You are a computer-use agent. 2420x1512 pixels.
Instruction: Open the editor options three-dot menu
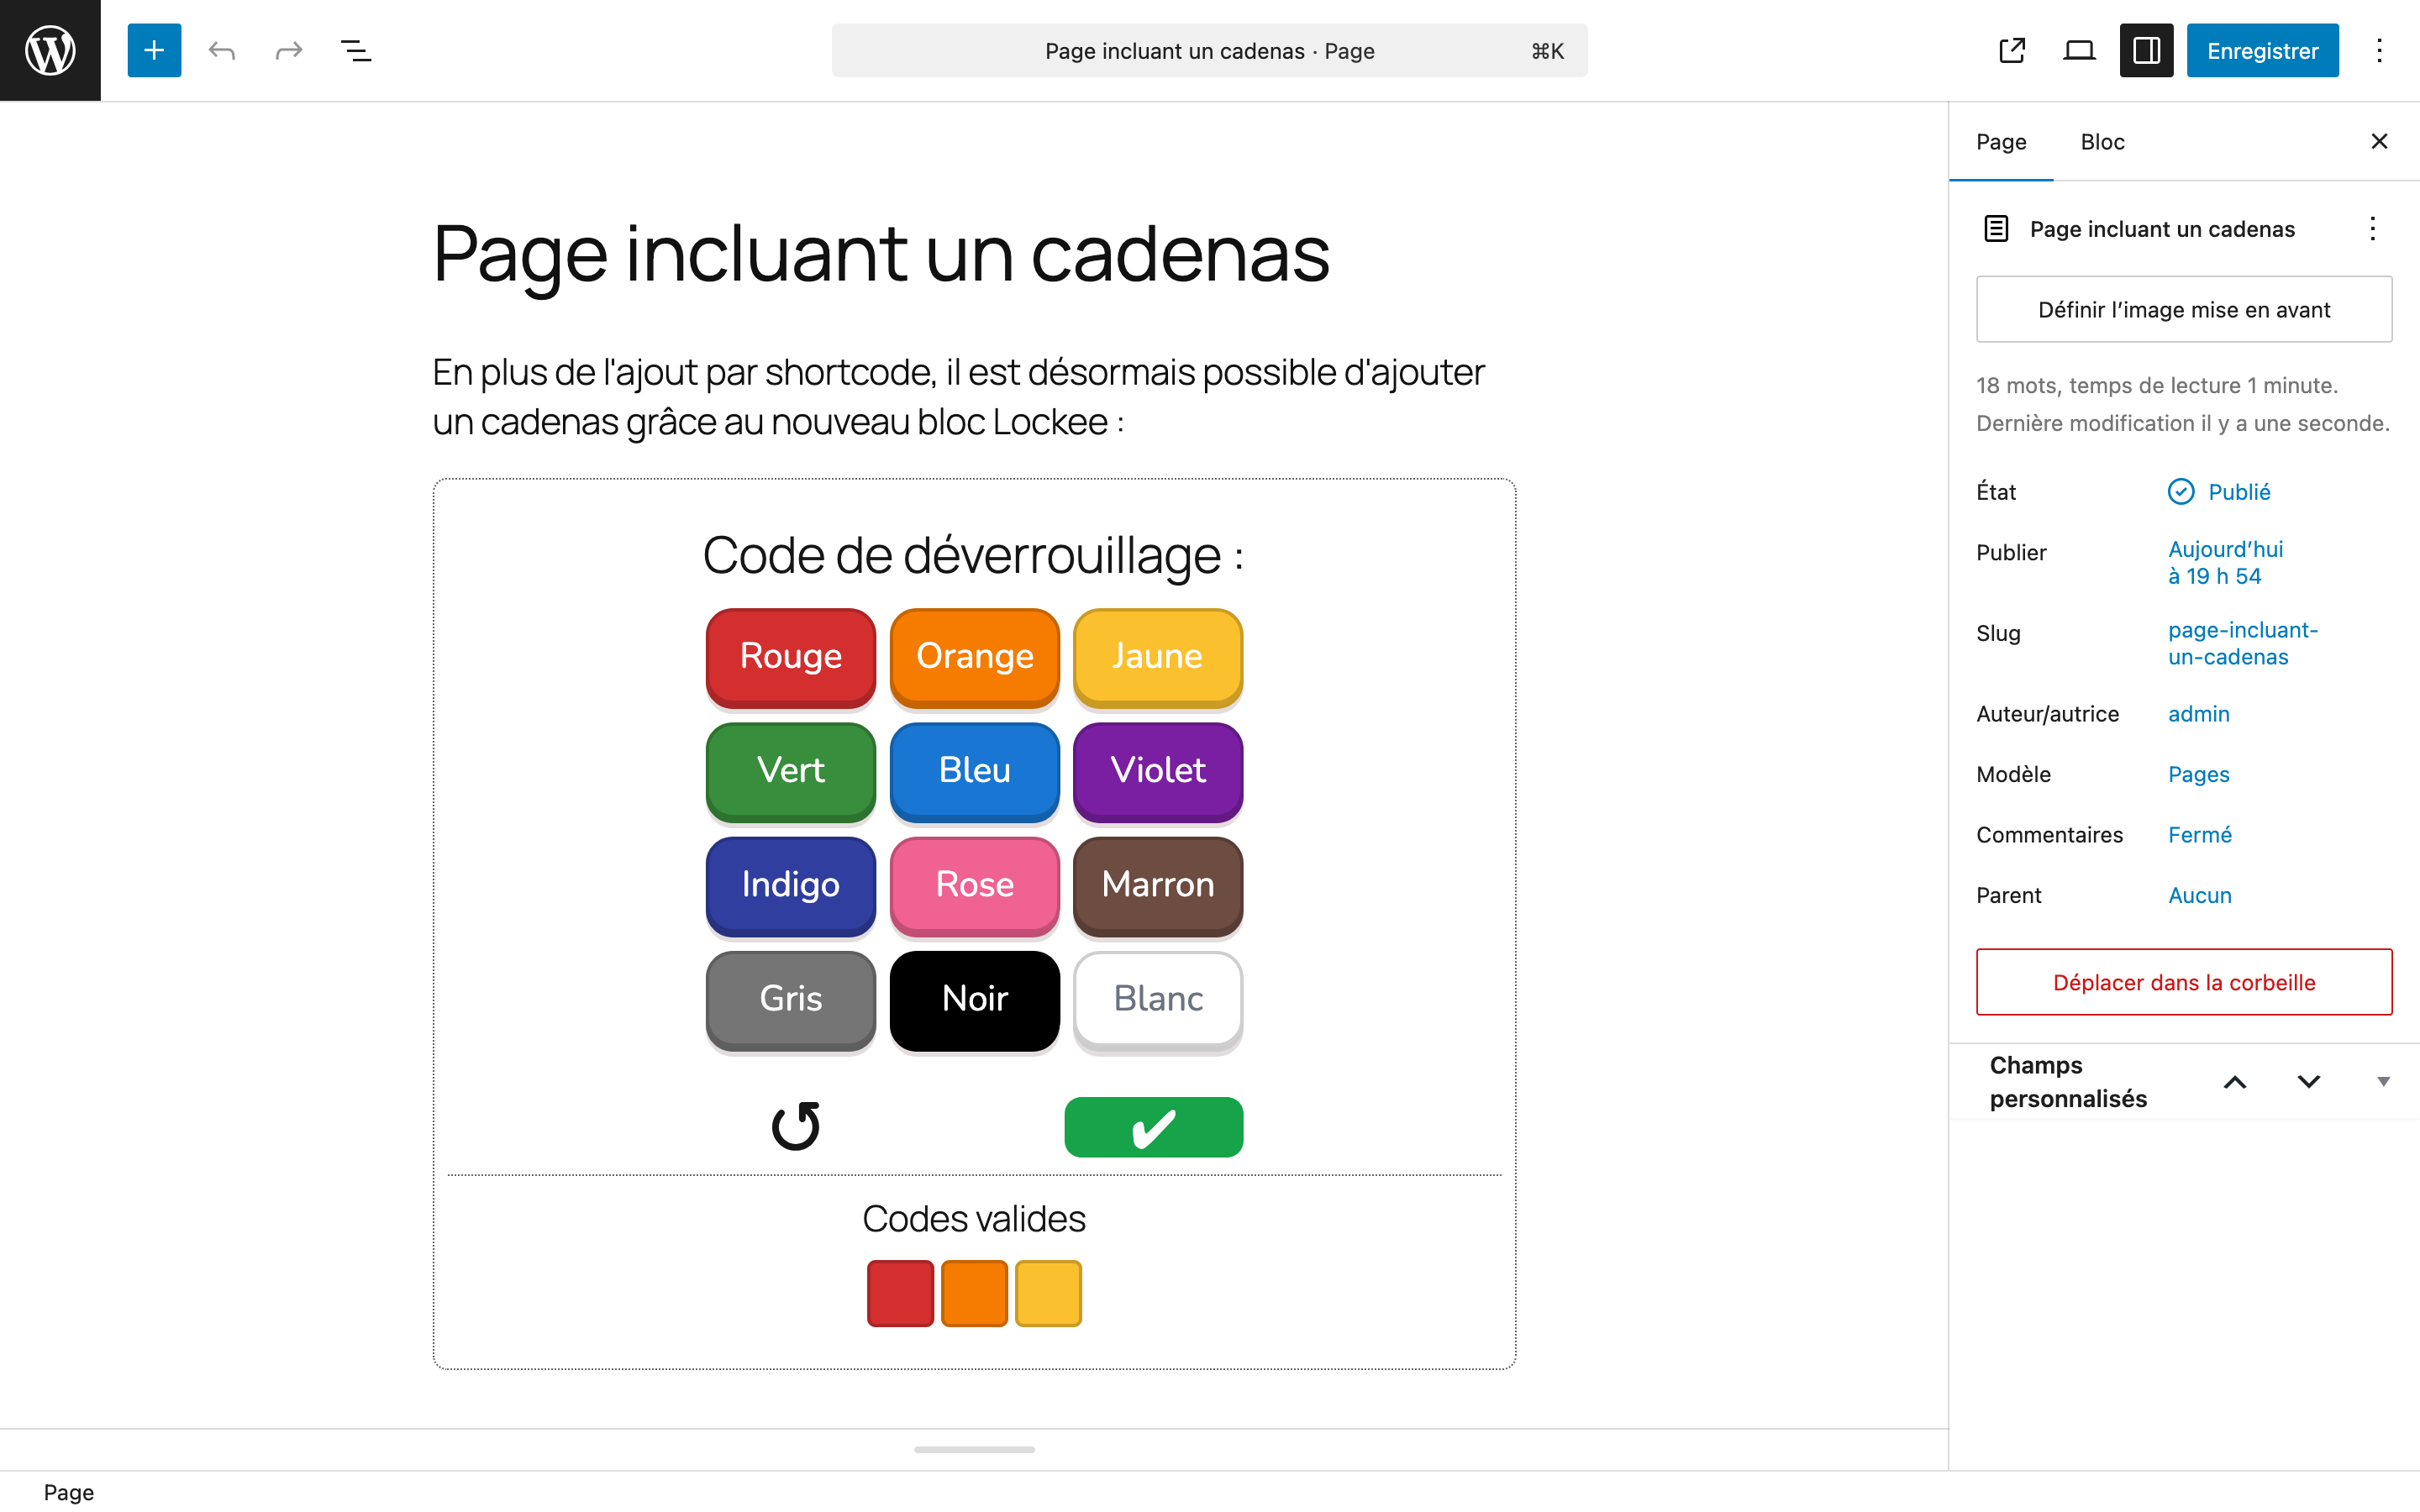tap(2379, 50)
